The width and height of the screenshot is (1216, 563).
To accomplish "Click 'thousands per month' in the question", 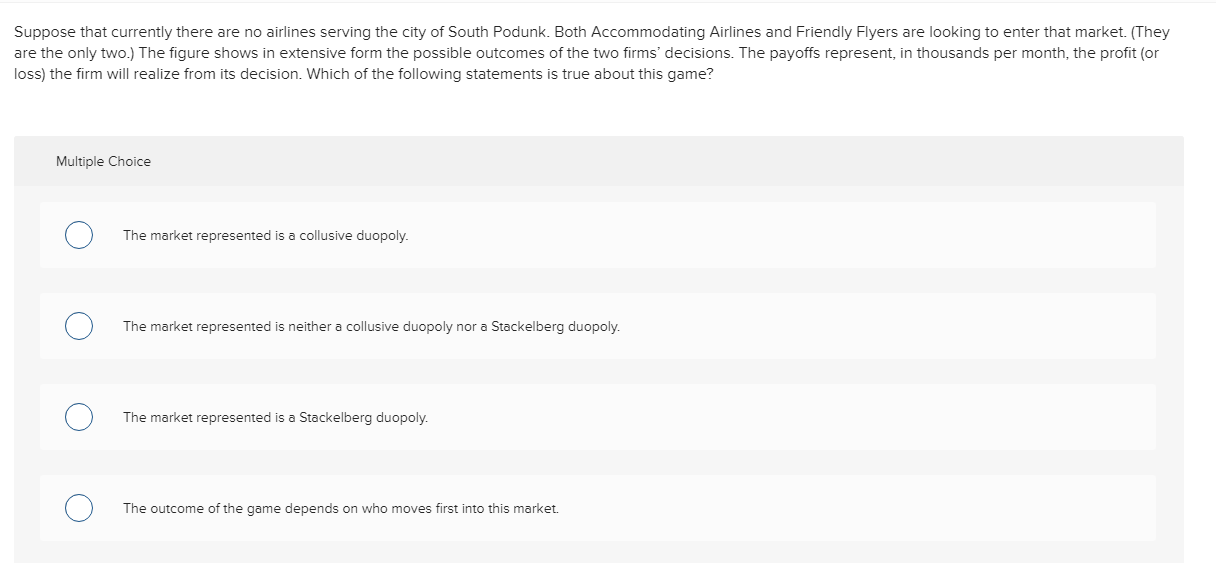I will [x=988, y=53].
